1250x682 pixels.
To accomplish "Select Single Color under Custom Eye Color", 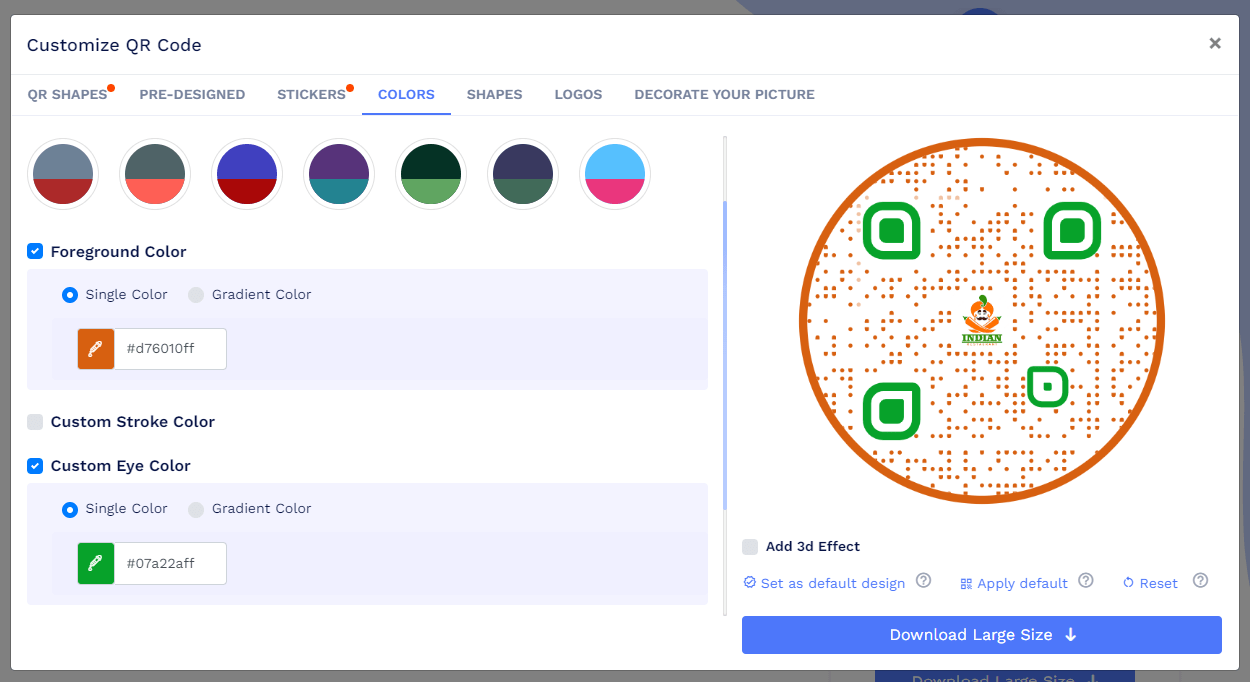I will coord(70,509).
